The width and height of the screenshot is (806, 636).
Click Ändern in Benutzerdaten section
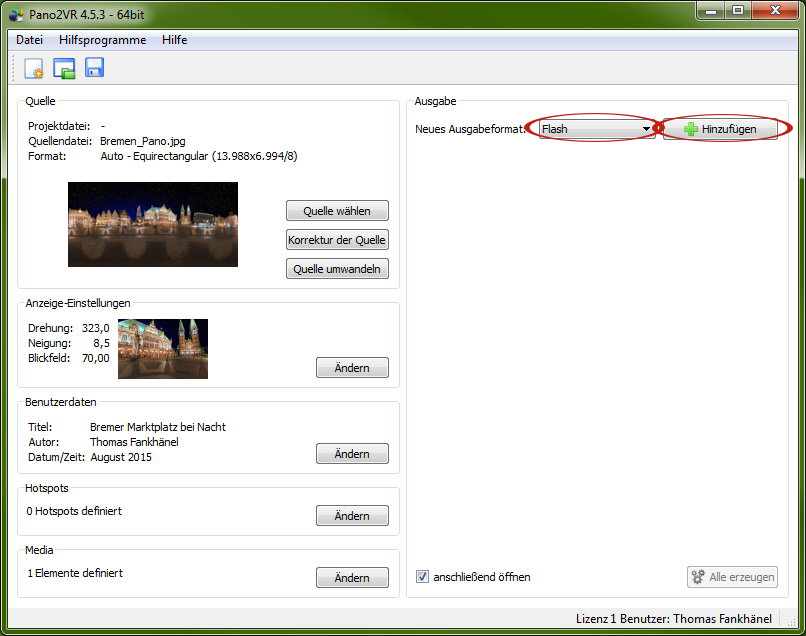(352, 454)
